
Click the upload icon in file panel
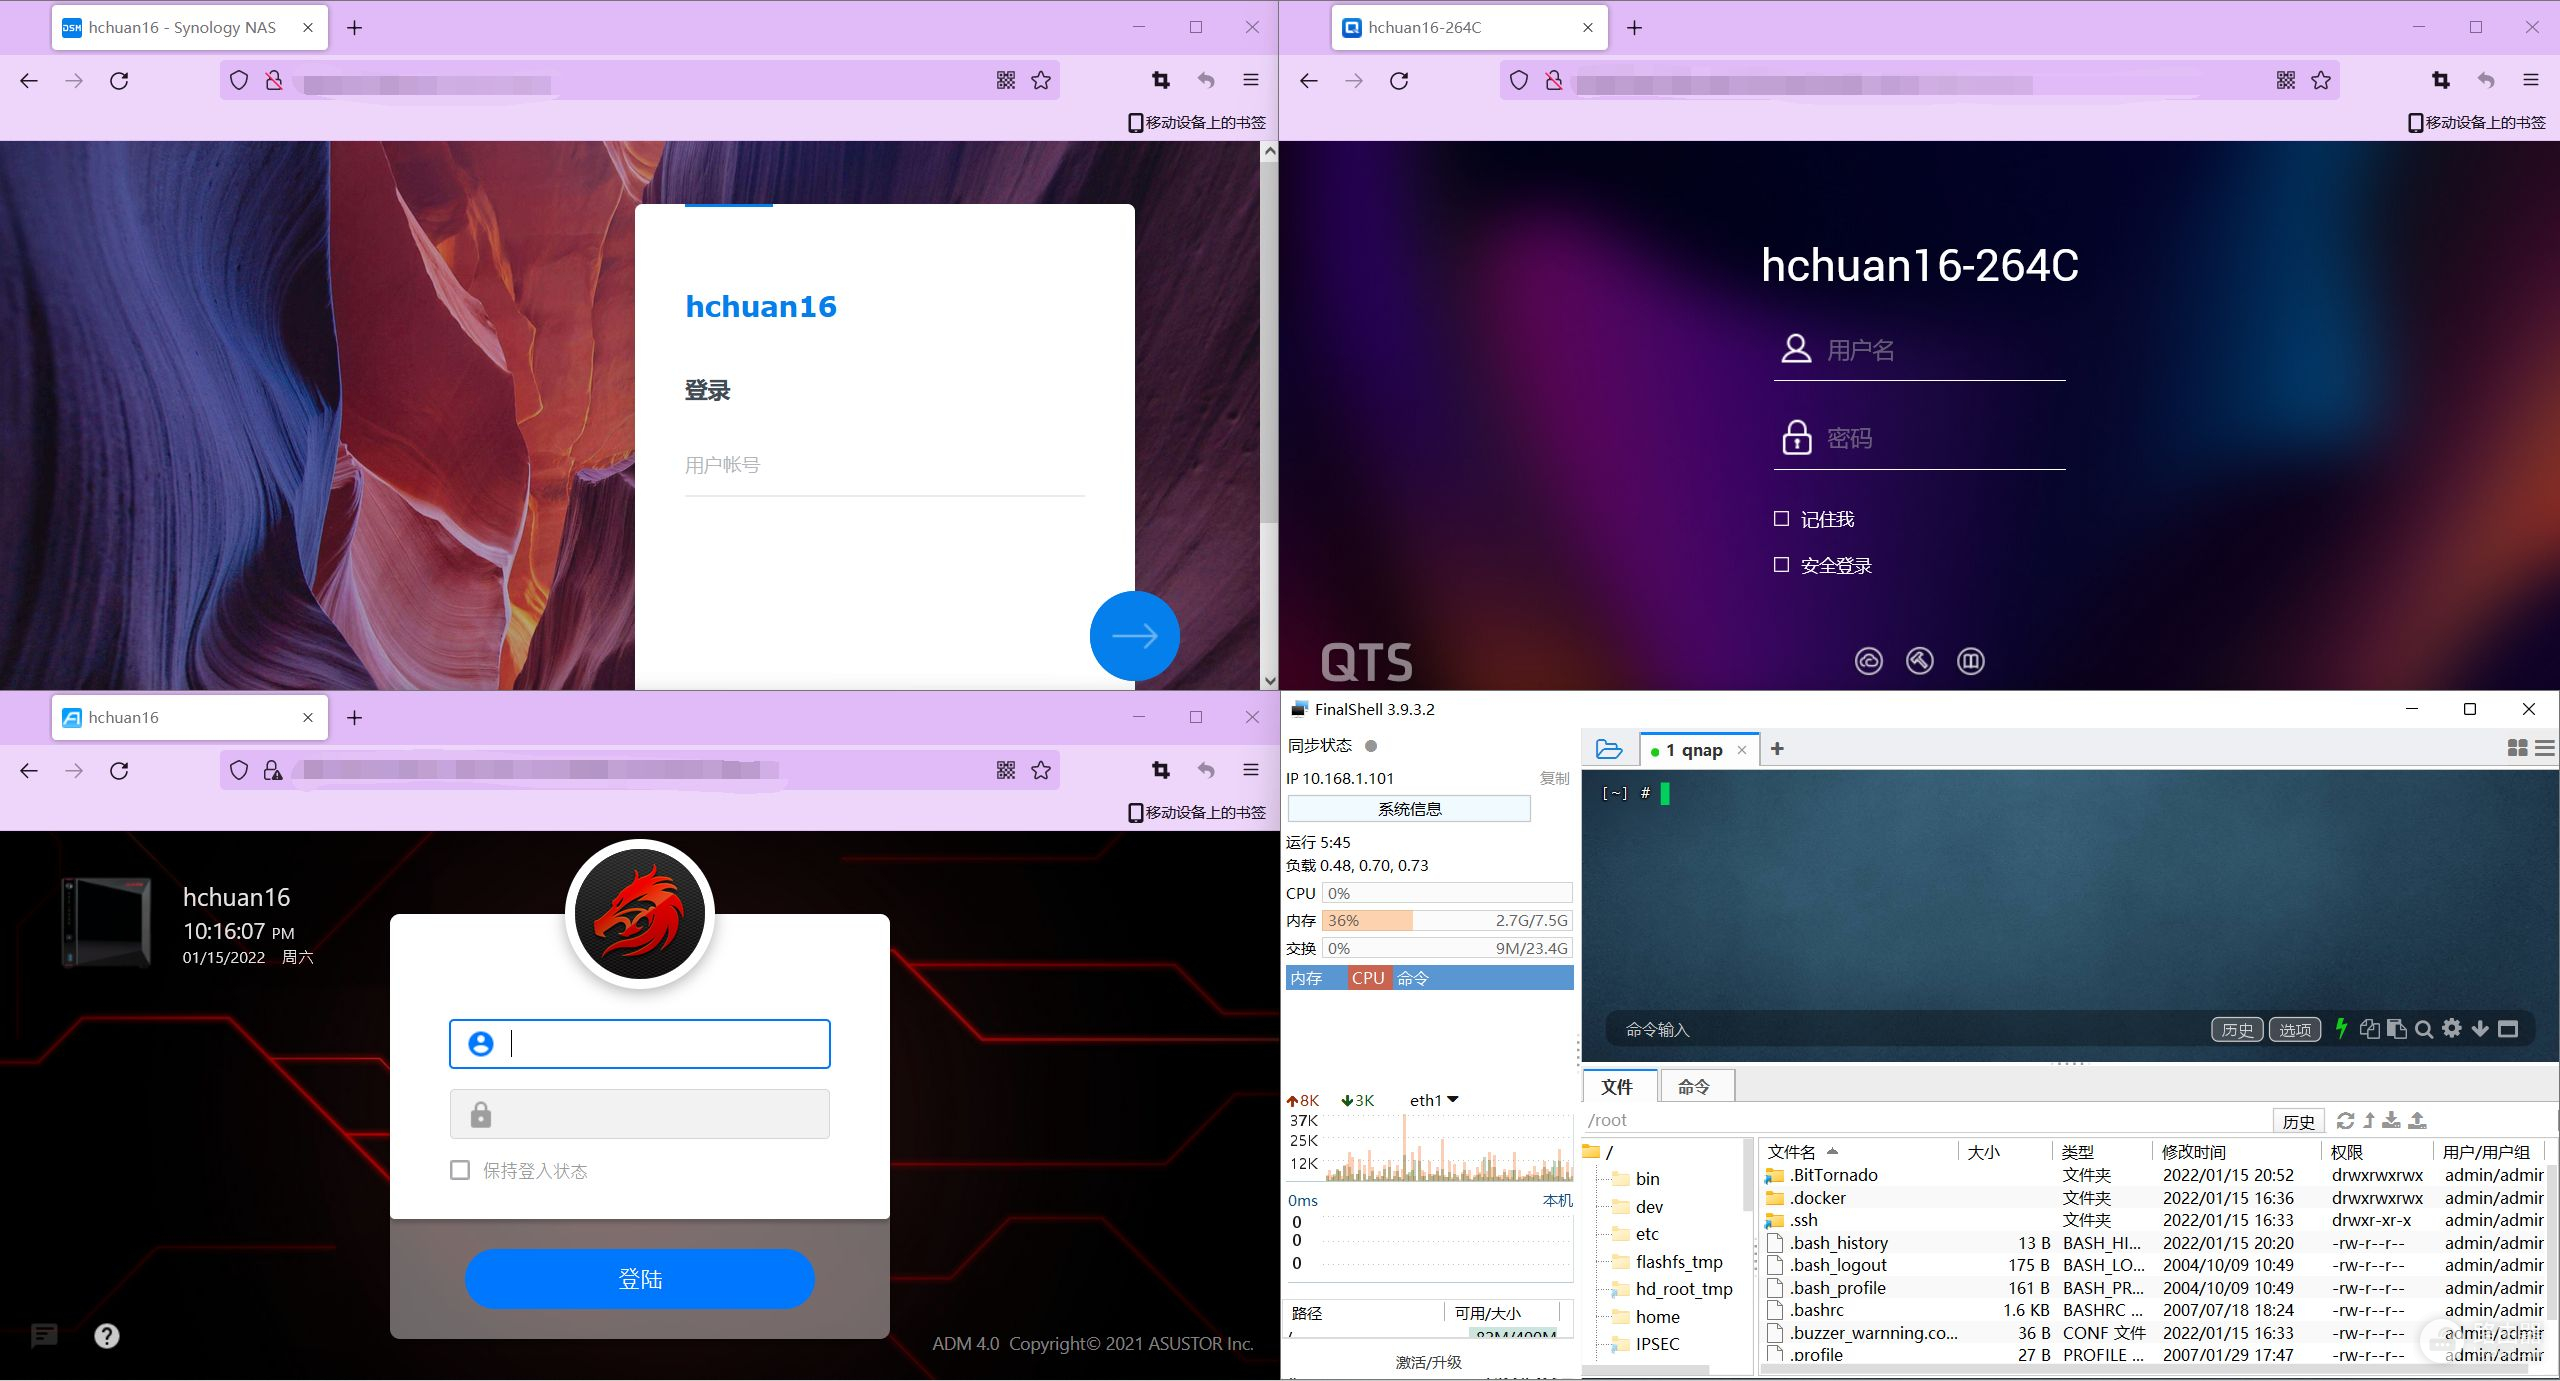(2417, 1120)
